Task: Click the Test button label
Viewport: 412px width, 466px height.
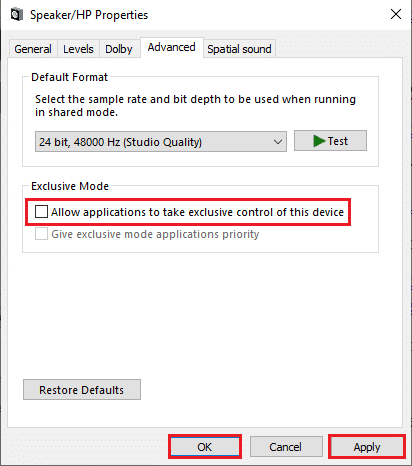Action: coord(338,141)
